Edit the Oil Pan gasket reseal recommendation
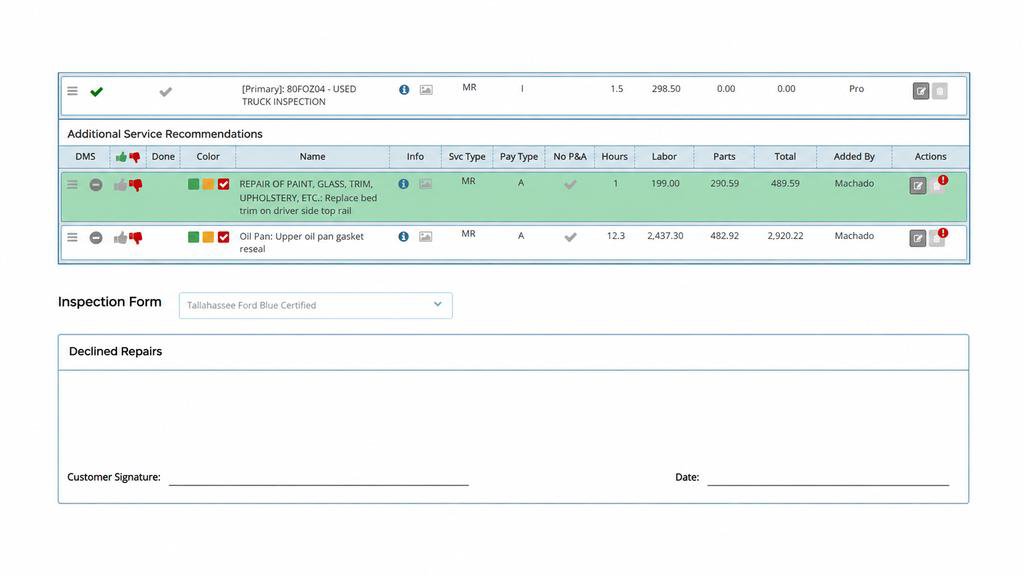 pyautogui.click(x=918, y=238)
